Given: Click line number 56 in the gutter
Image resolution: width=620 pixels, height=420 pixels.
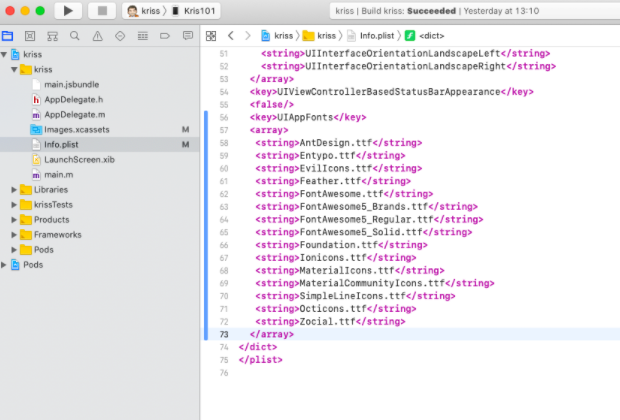Looking at the screenshot, I should [224, 117].
